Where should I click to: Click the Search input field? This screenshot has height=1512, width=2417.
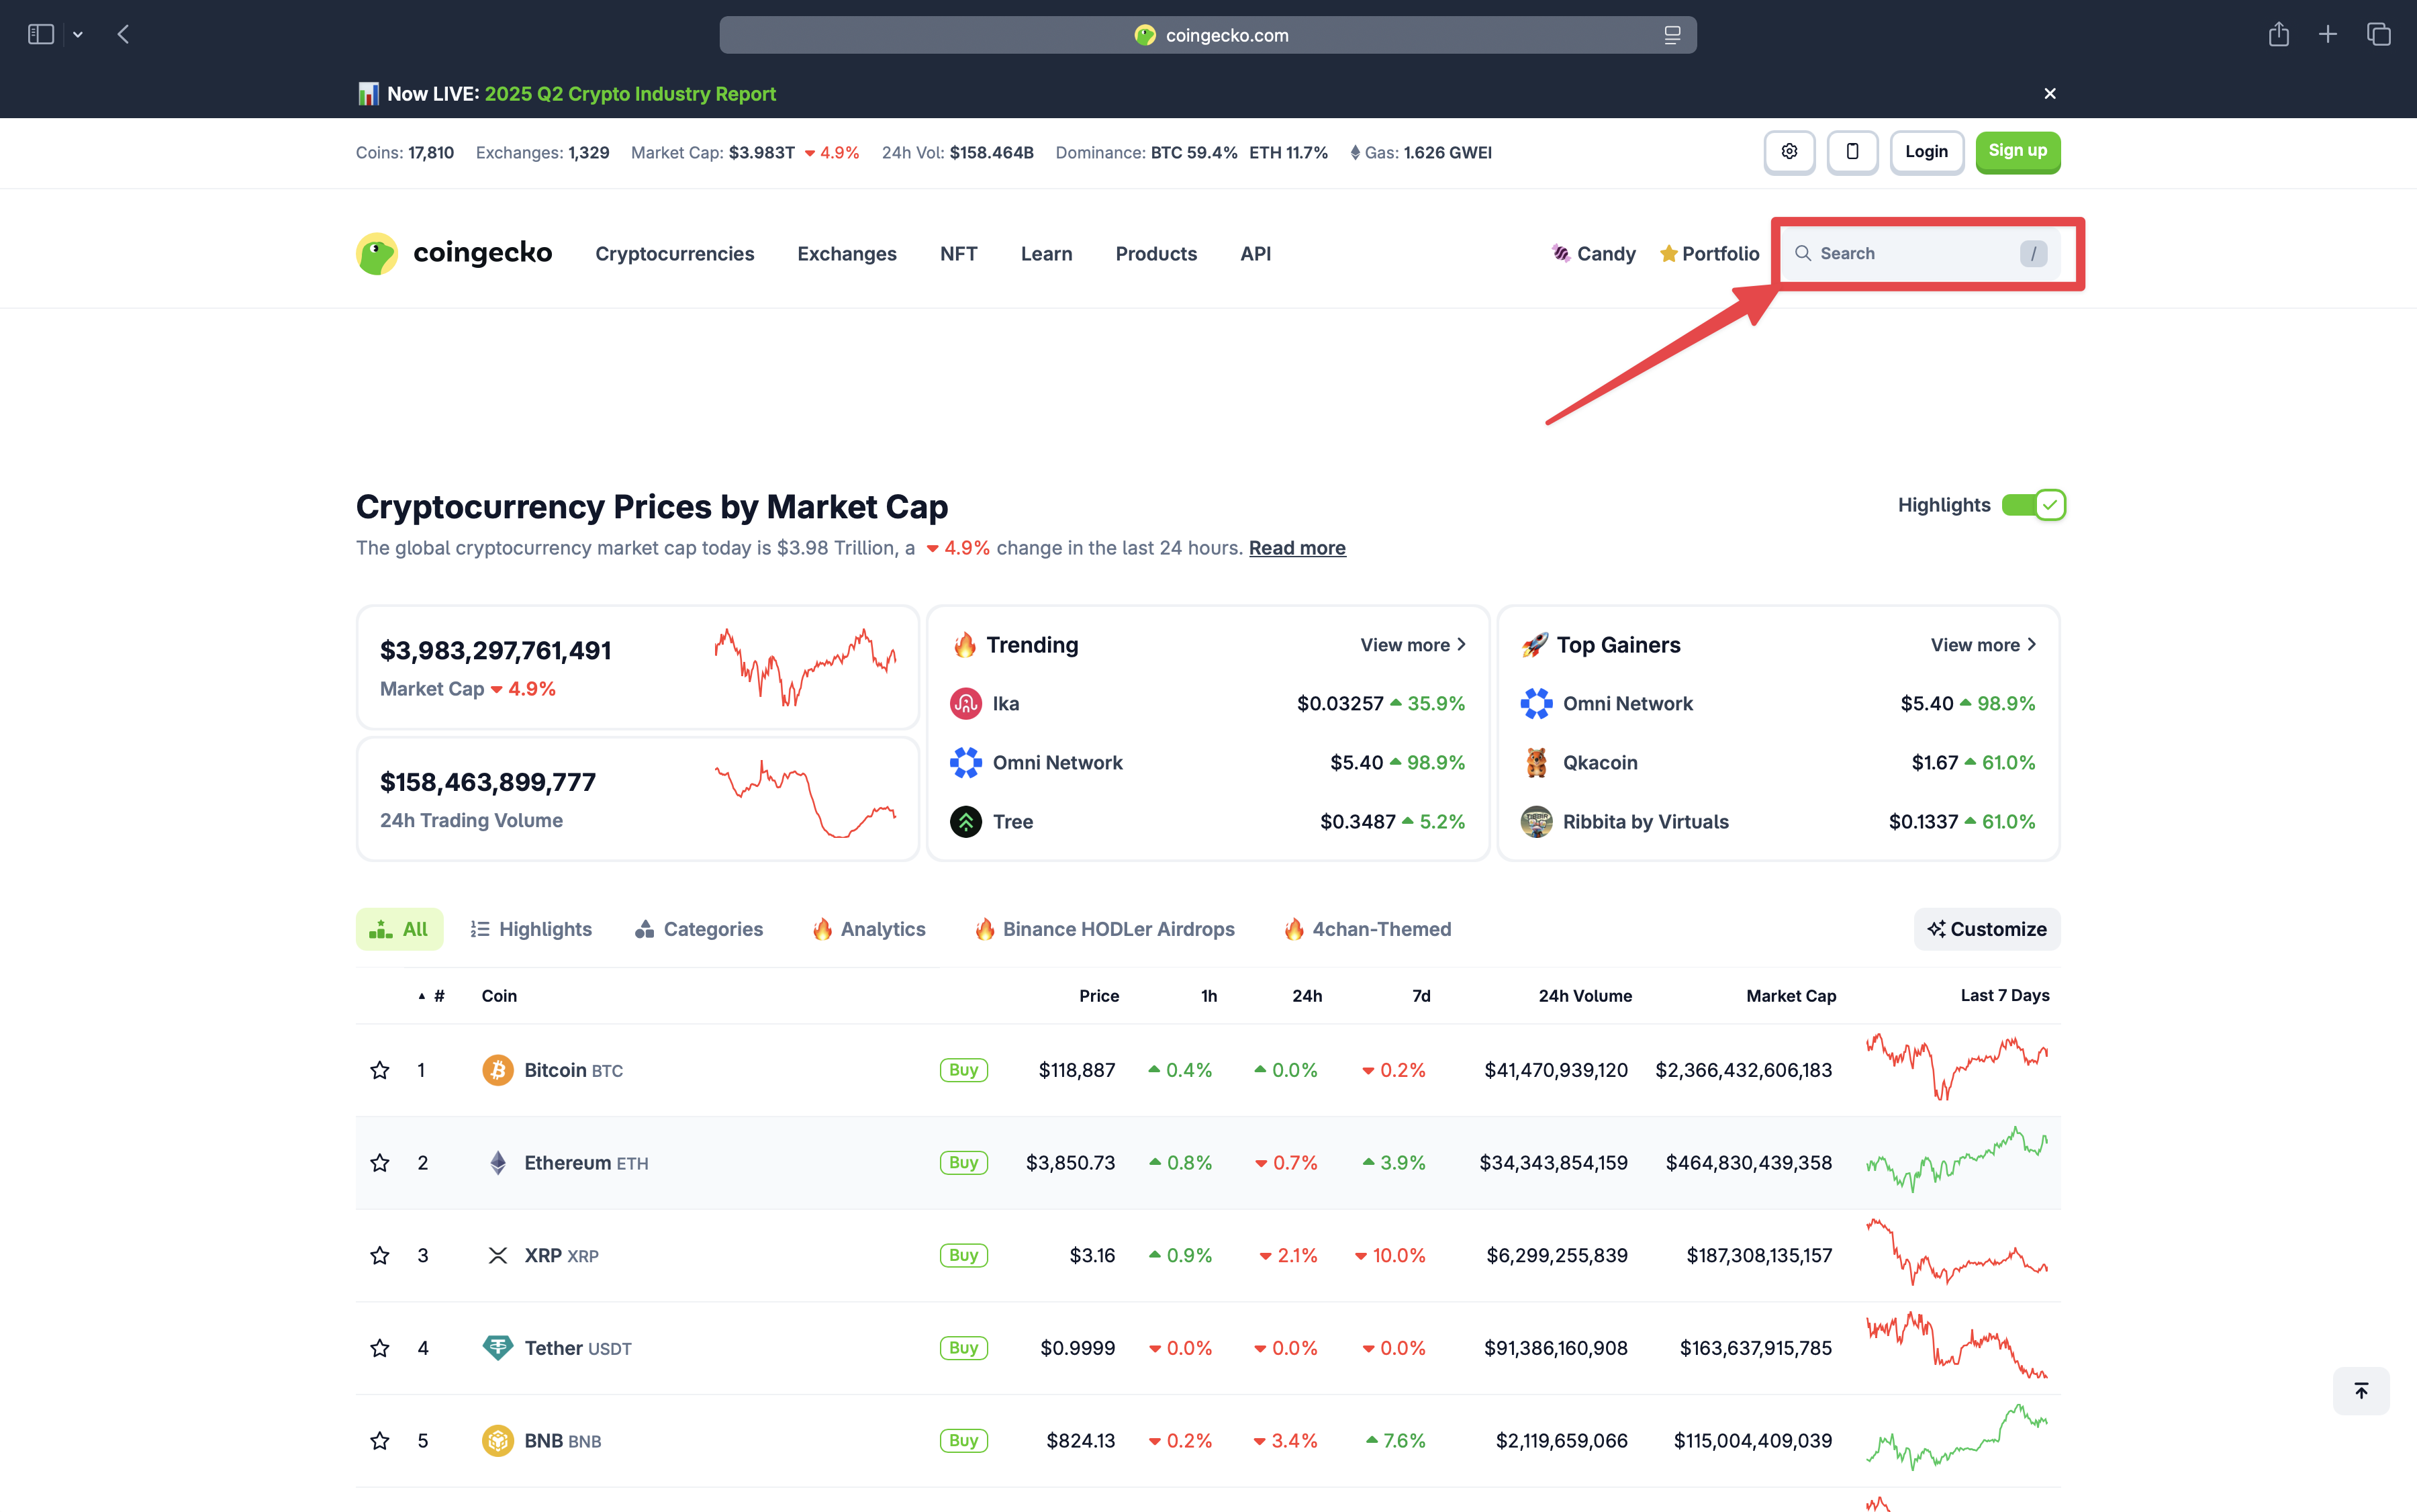[x=1921, y=253]
